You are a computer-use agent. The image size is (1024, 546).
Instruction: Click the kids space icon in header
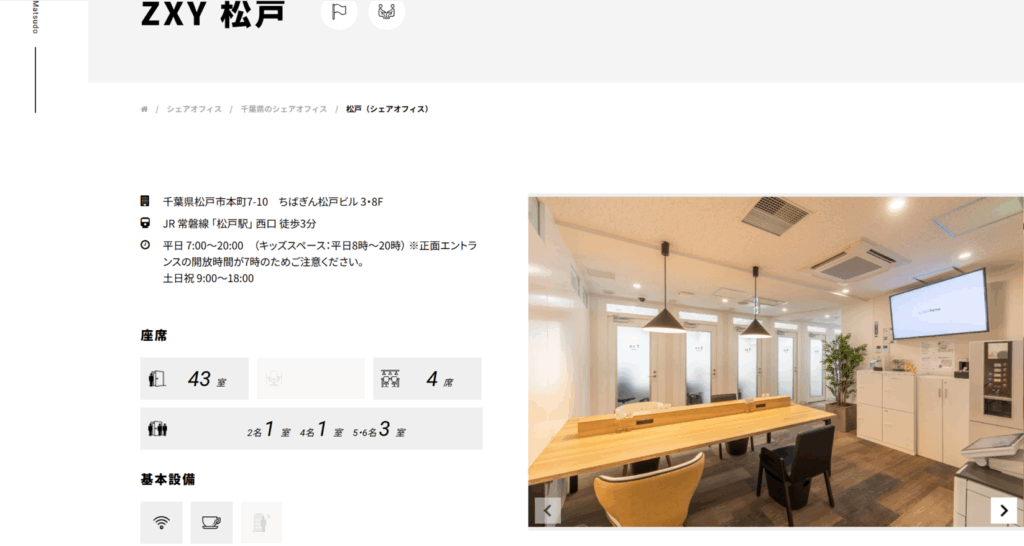tap(387, 12)
